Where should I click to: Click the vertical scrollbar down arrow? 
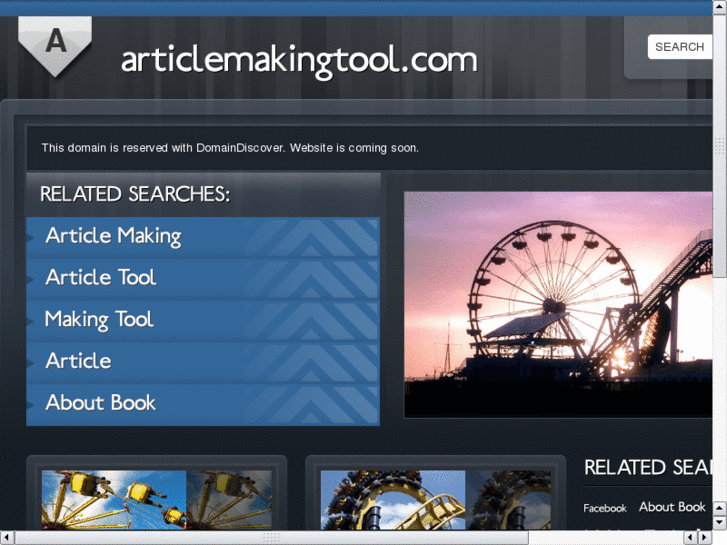tap(720, 522)
